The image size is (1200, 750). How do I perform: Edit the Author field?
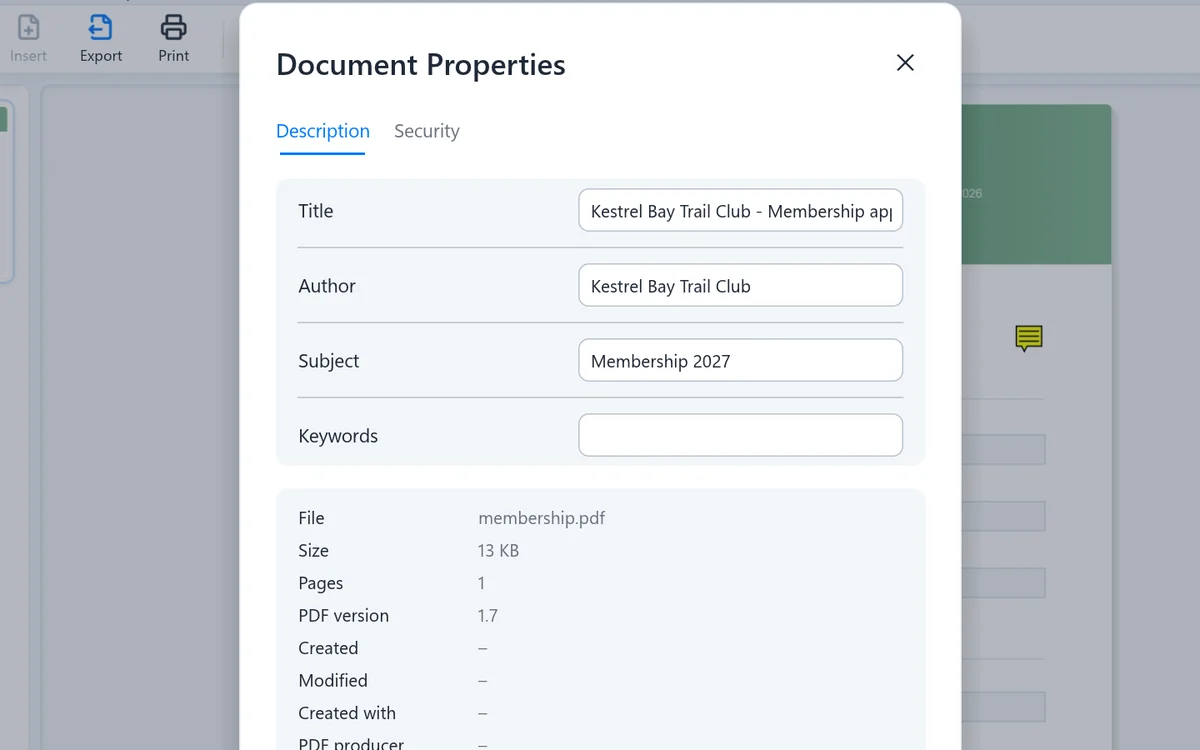coord(741,286)
